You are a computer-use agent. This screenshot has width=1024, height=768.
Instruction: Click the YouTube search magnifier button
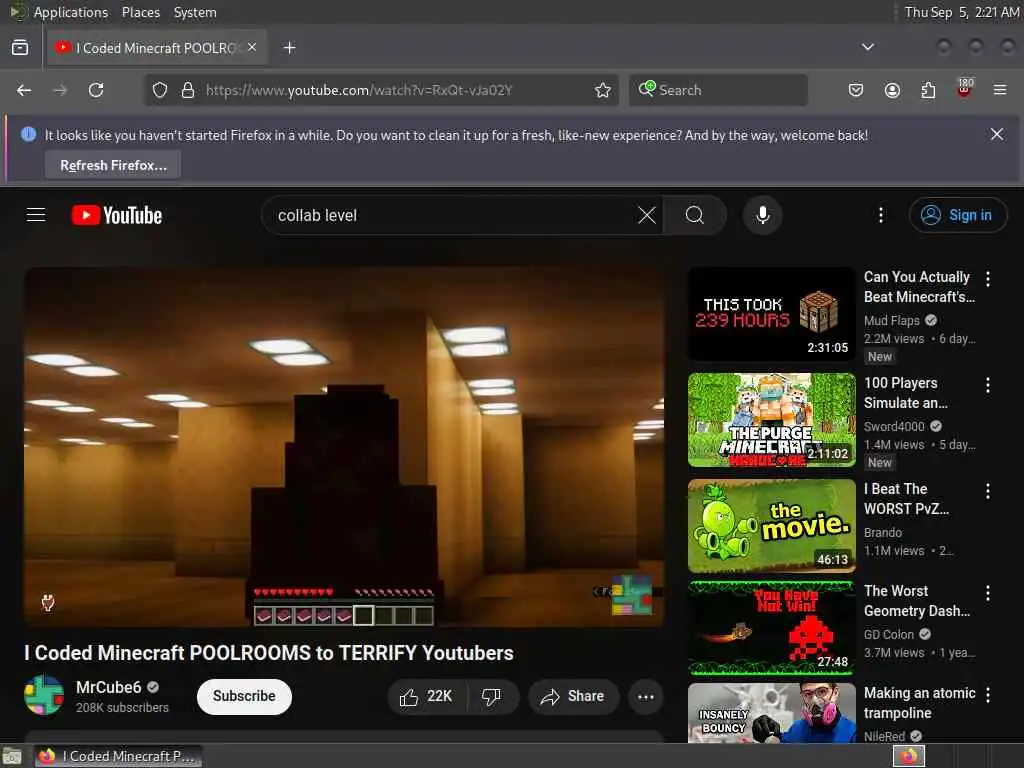(695, 215)
